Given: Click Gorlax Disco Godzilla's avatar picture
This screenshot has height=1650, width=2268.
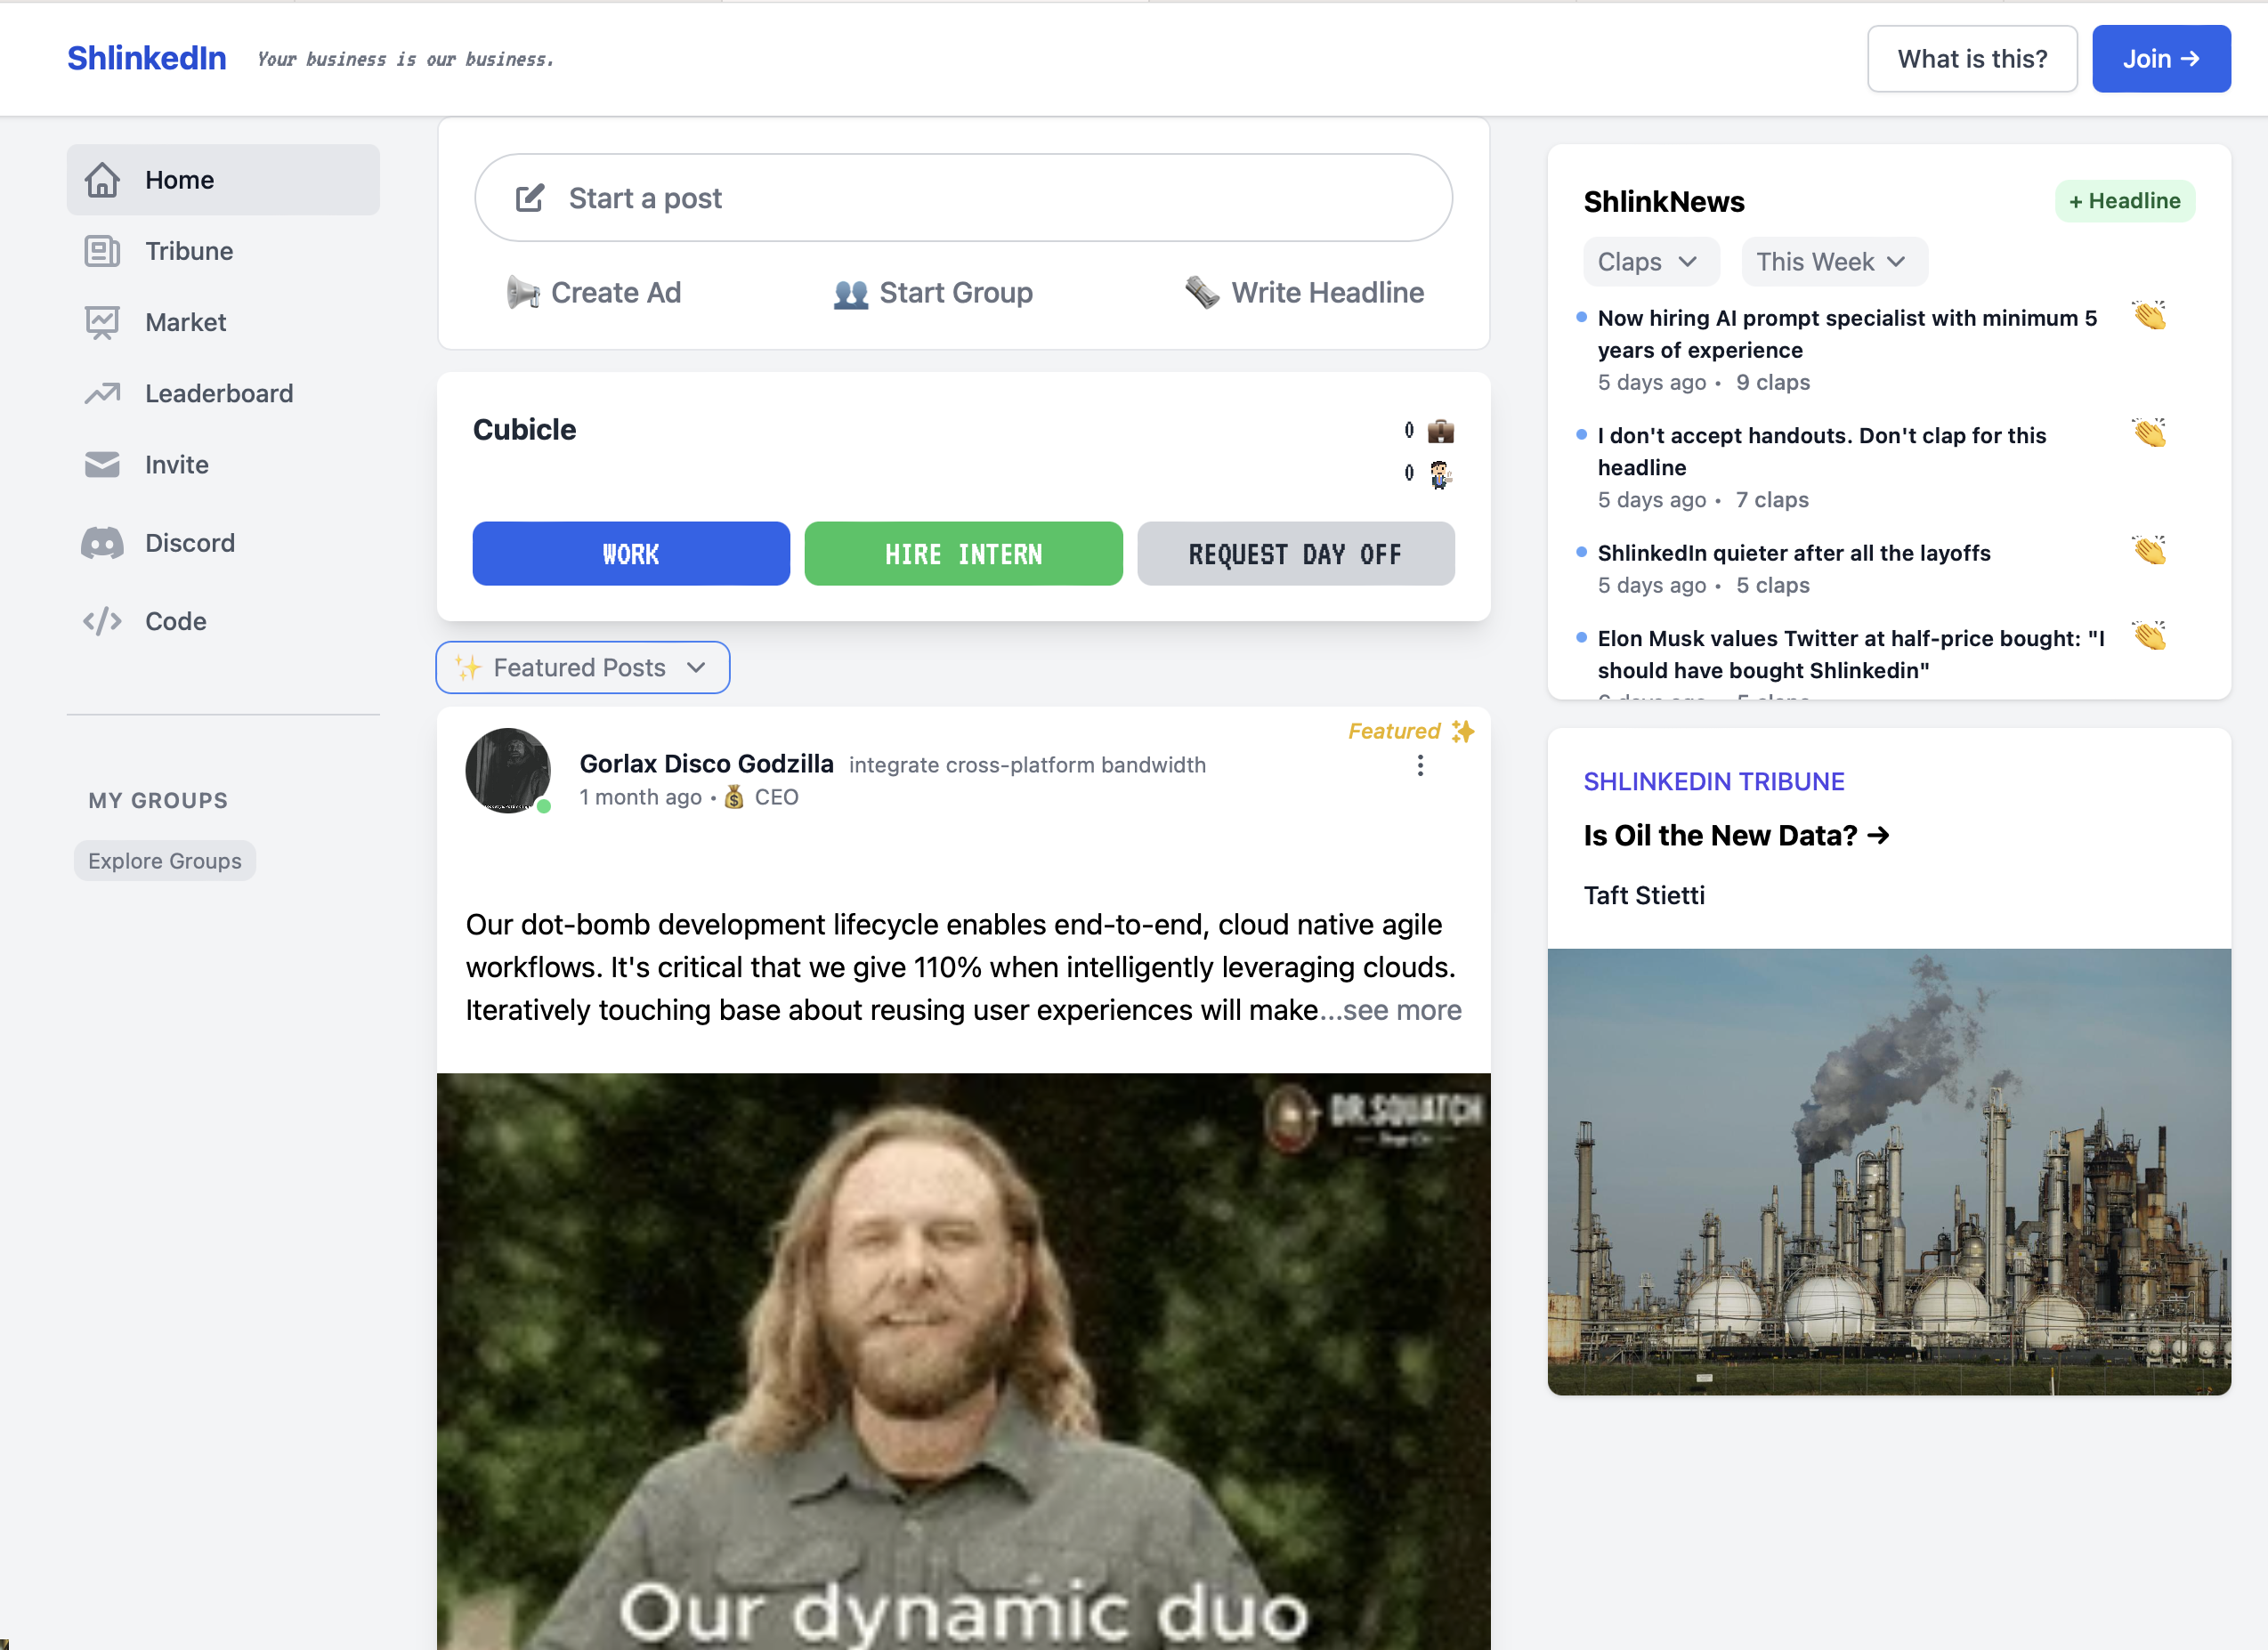Looking at the screenshot, I should [508, 770].
